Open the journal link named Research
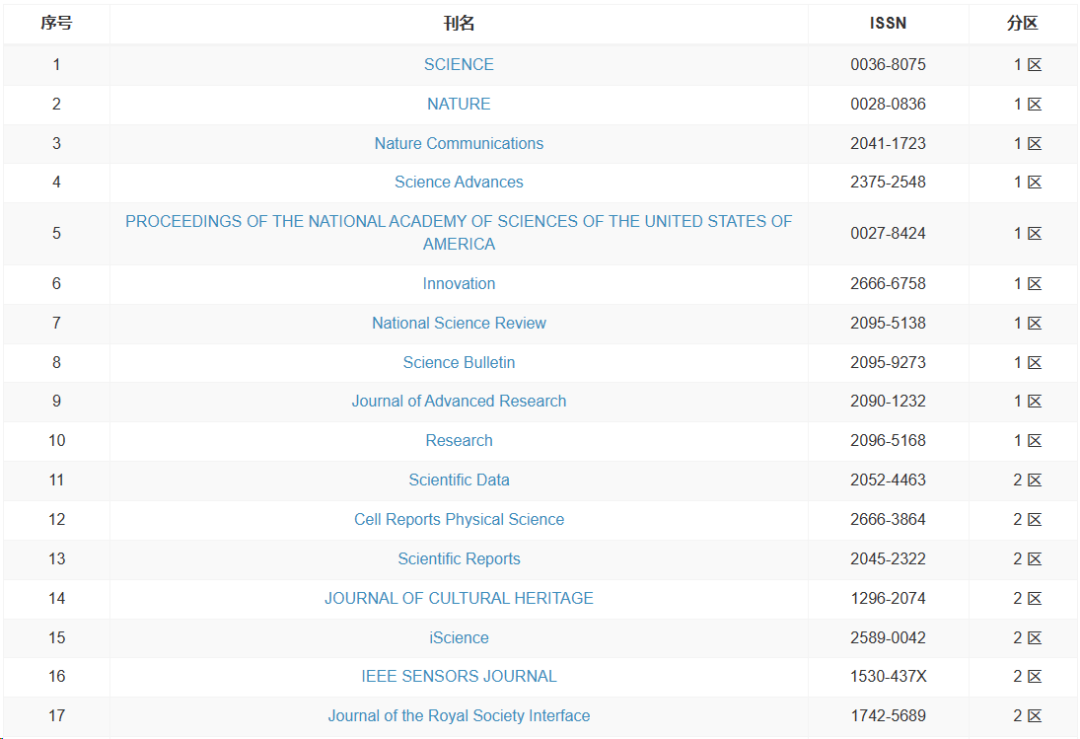Image resolution: width=1080 pixels, height=739 pixels. click(x=459, y=440)
